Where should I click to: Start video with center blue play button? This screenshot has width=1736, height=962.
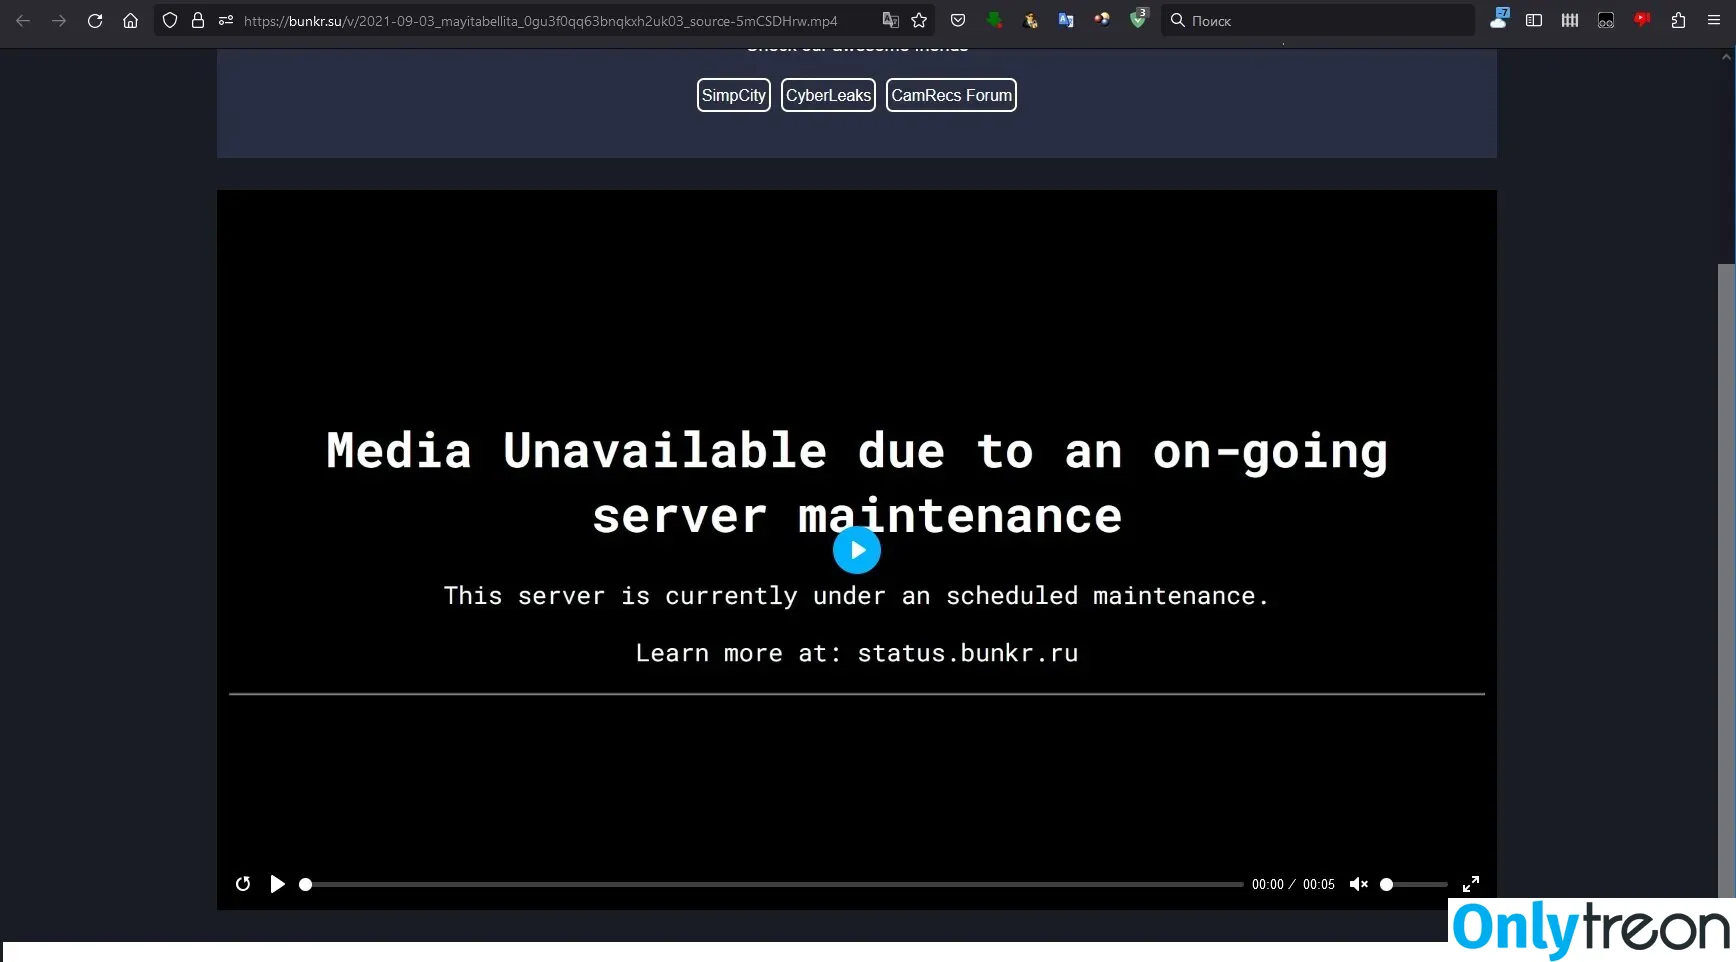tap(857, 550)
